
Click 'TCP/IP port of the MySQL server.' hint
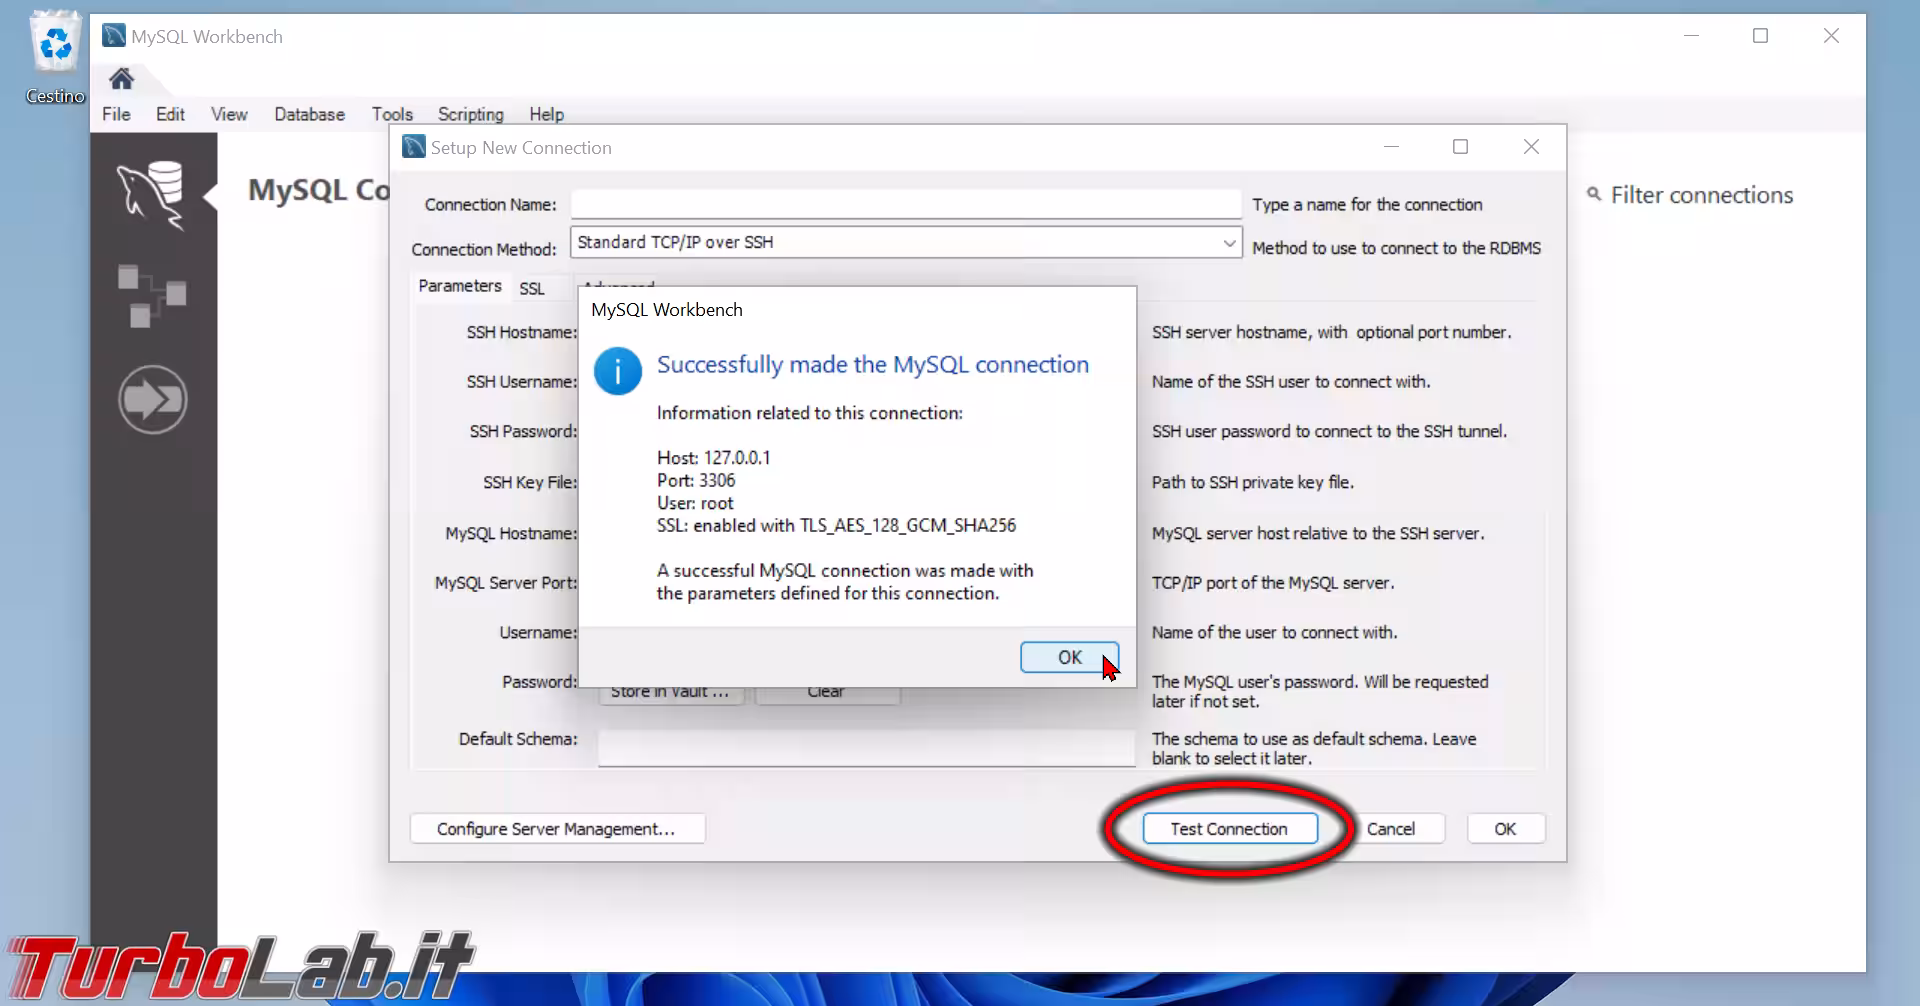(1272, 583)
